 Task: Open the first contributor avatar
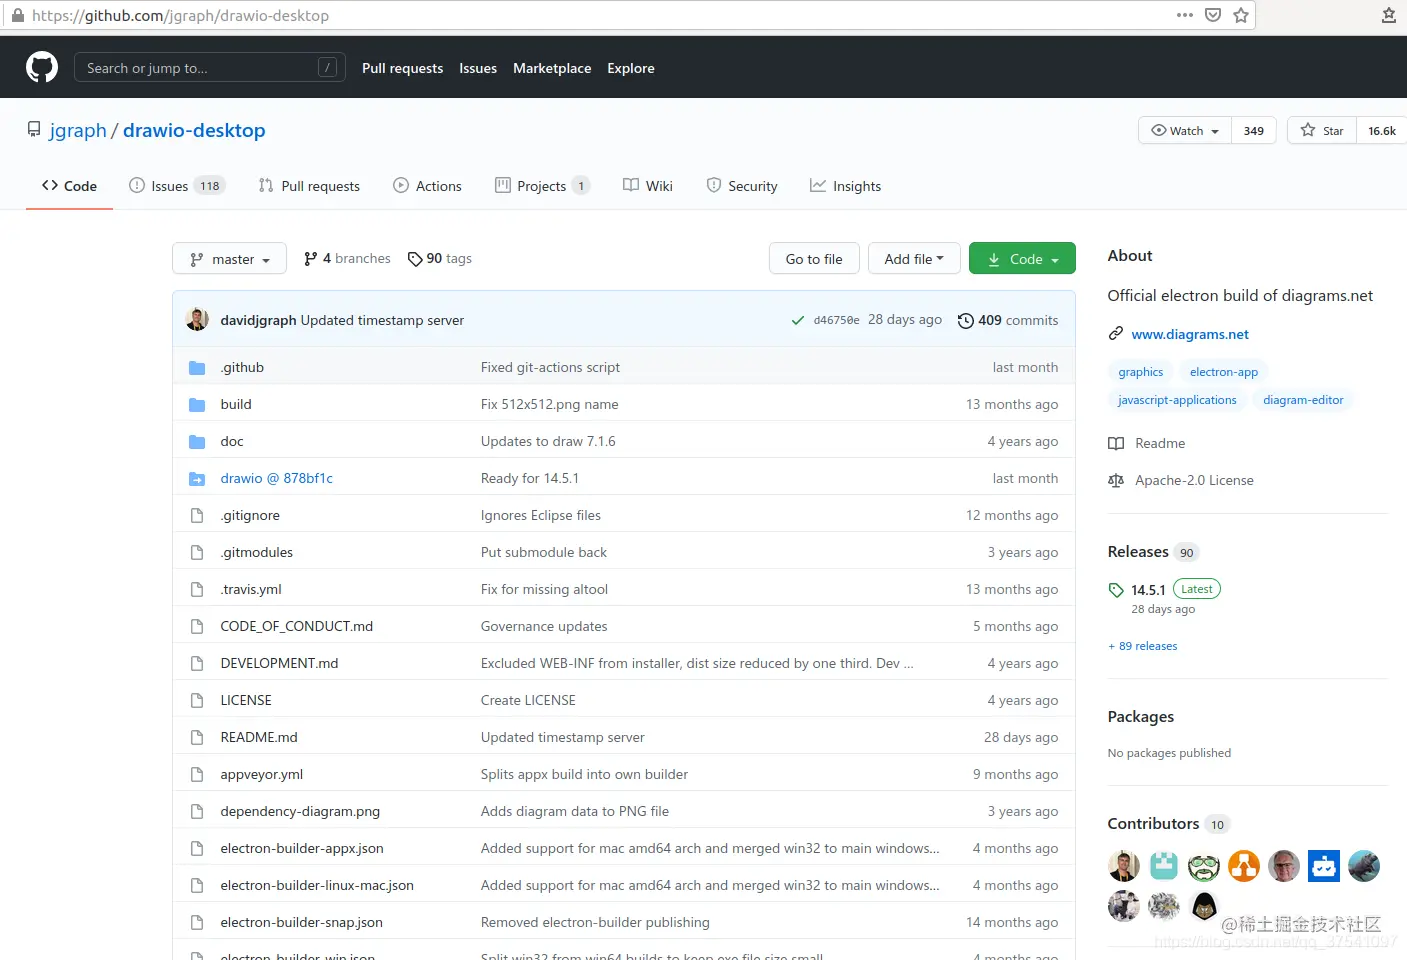tap(1124, 866)
